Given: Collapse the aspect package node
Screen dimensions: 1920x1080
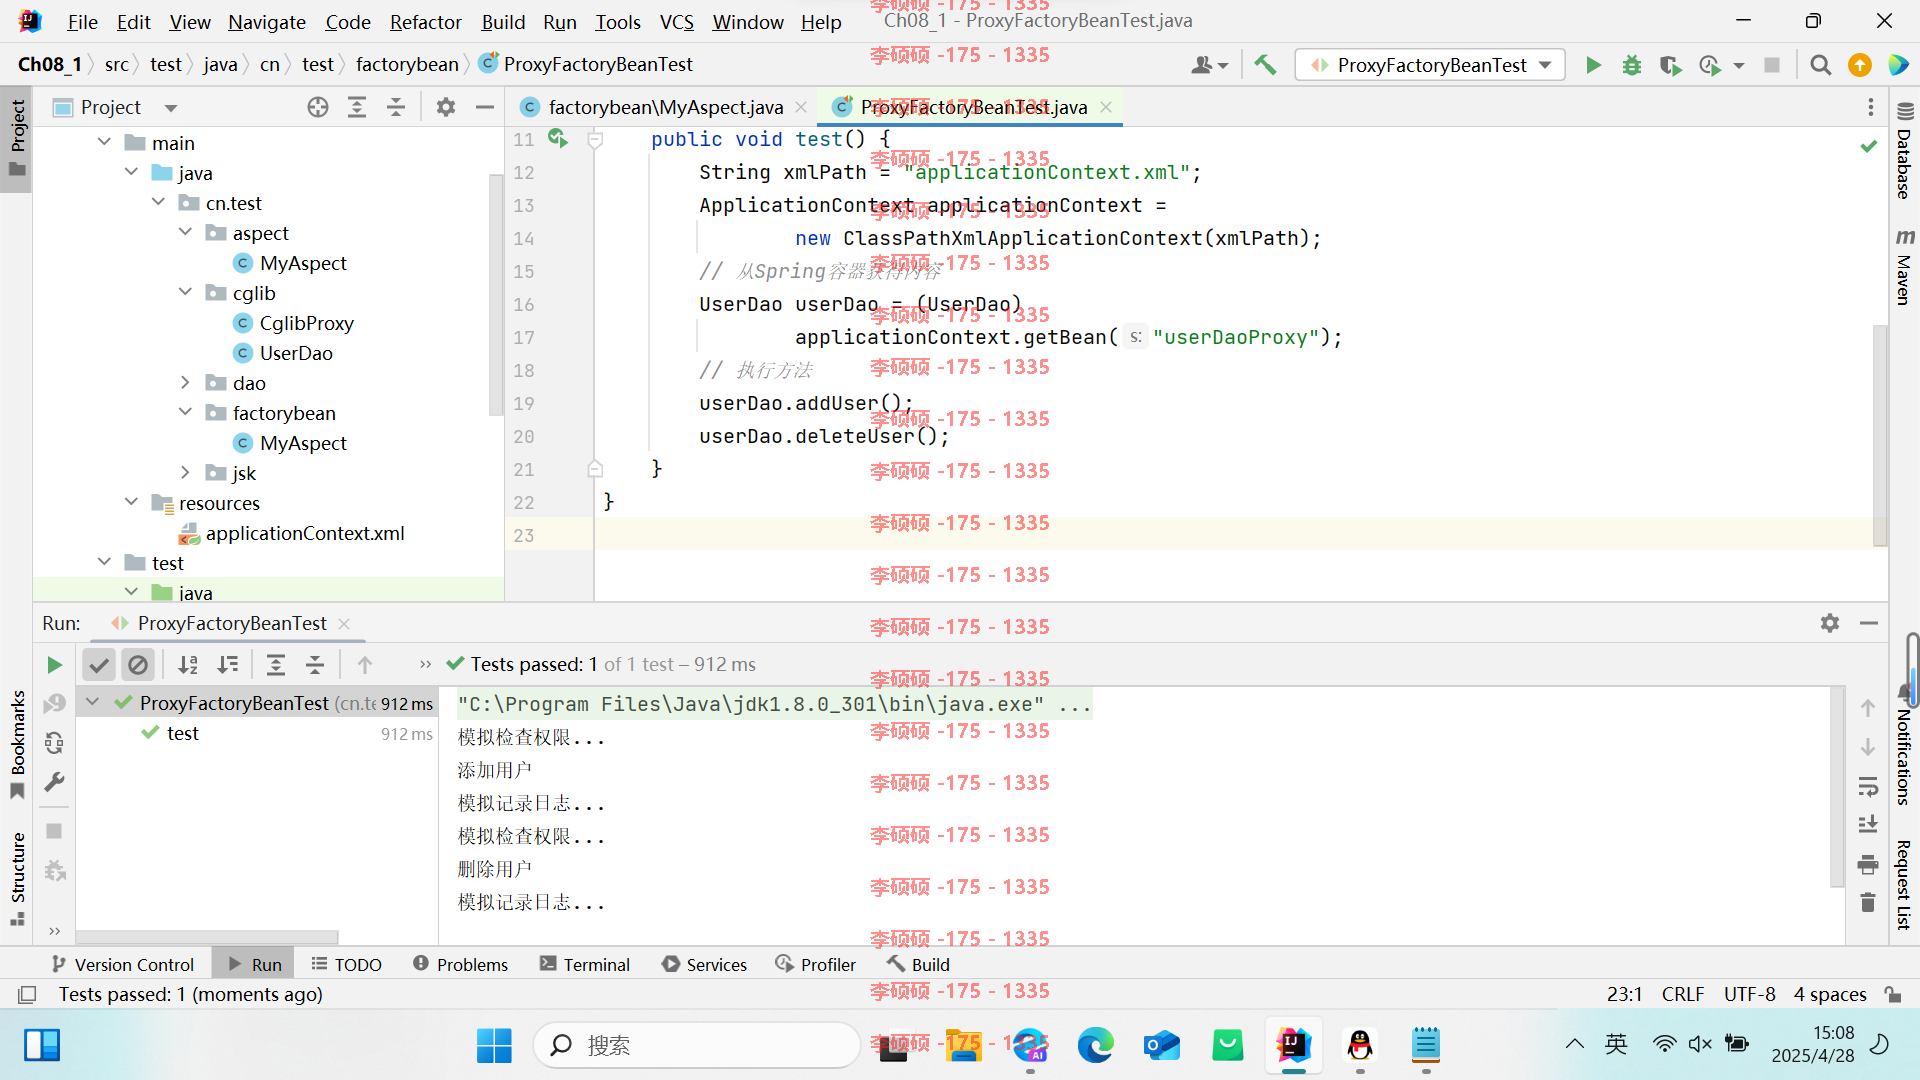Looking at the screenshot, I should 186,233.
